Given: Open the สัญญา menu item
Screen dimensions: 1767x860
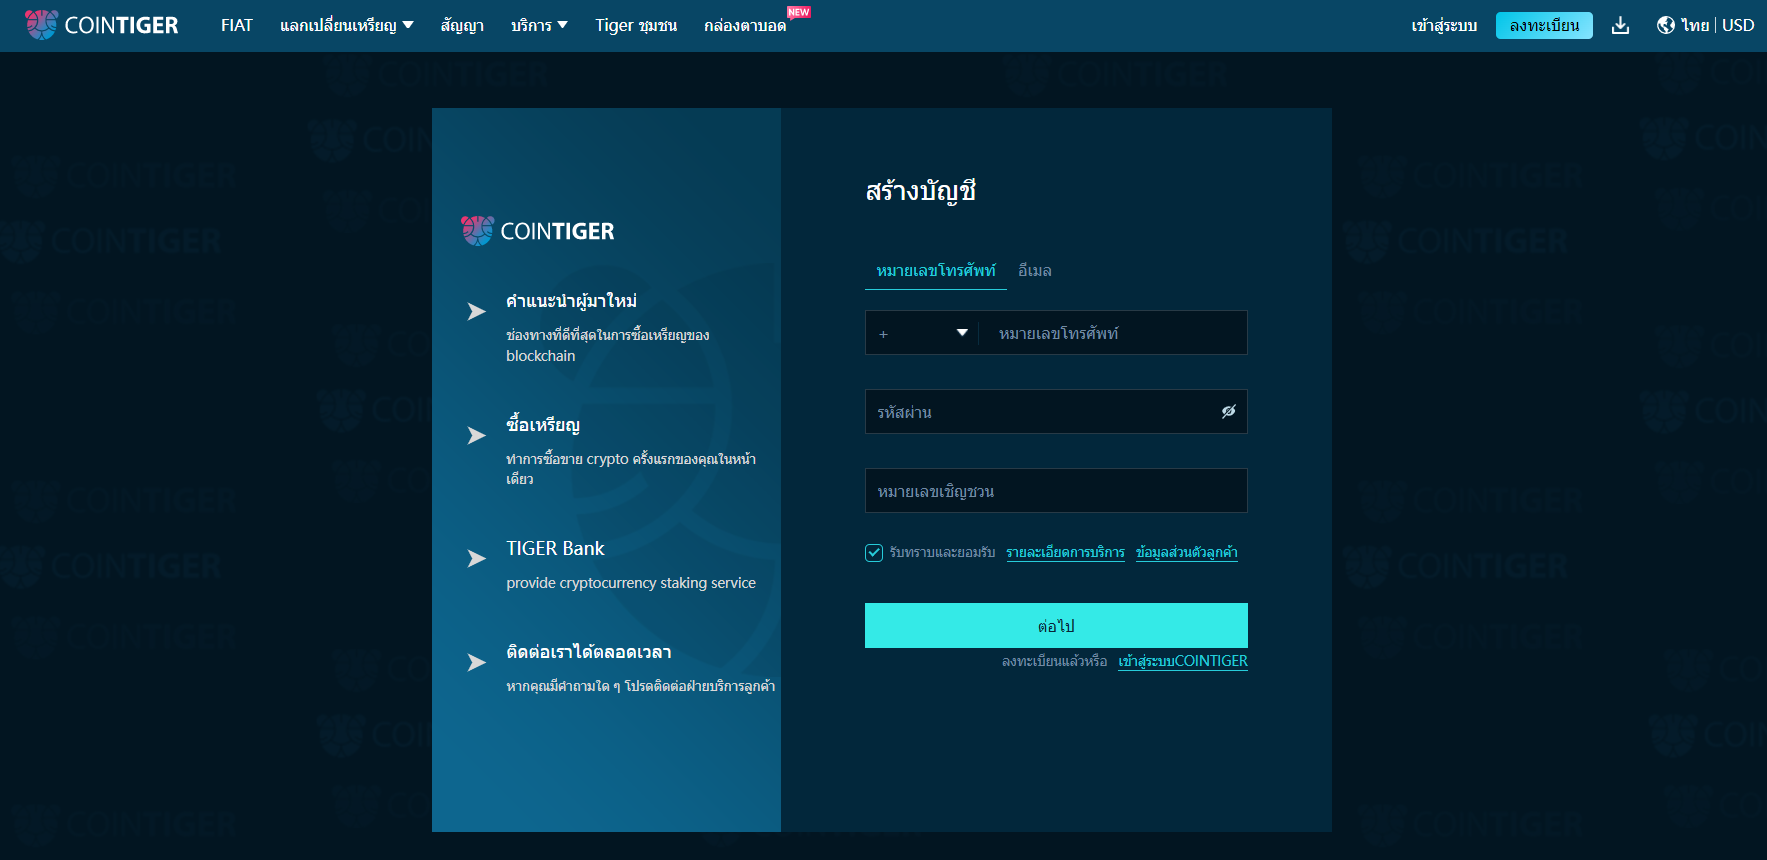Looking at the screenshot, I should click(x=462, y=25).
